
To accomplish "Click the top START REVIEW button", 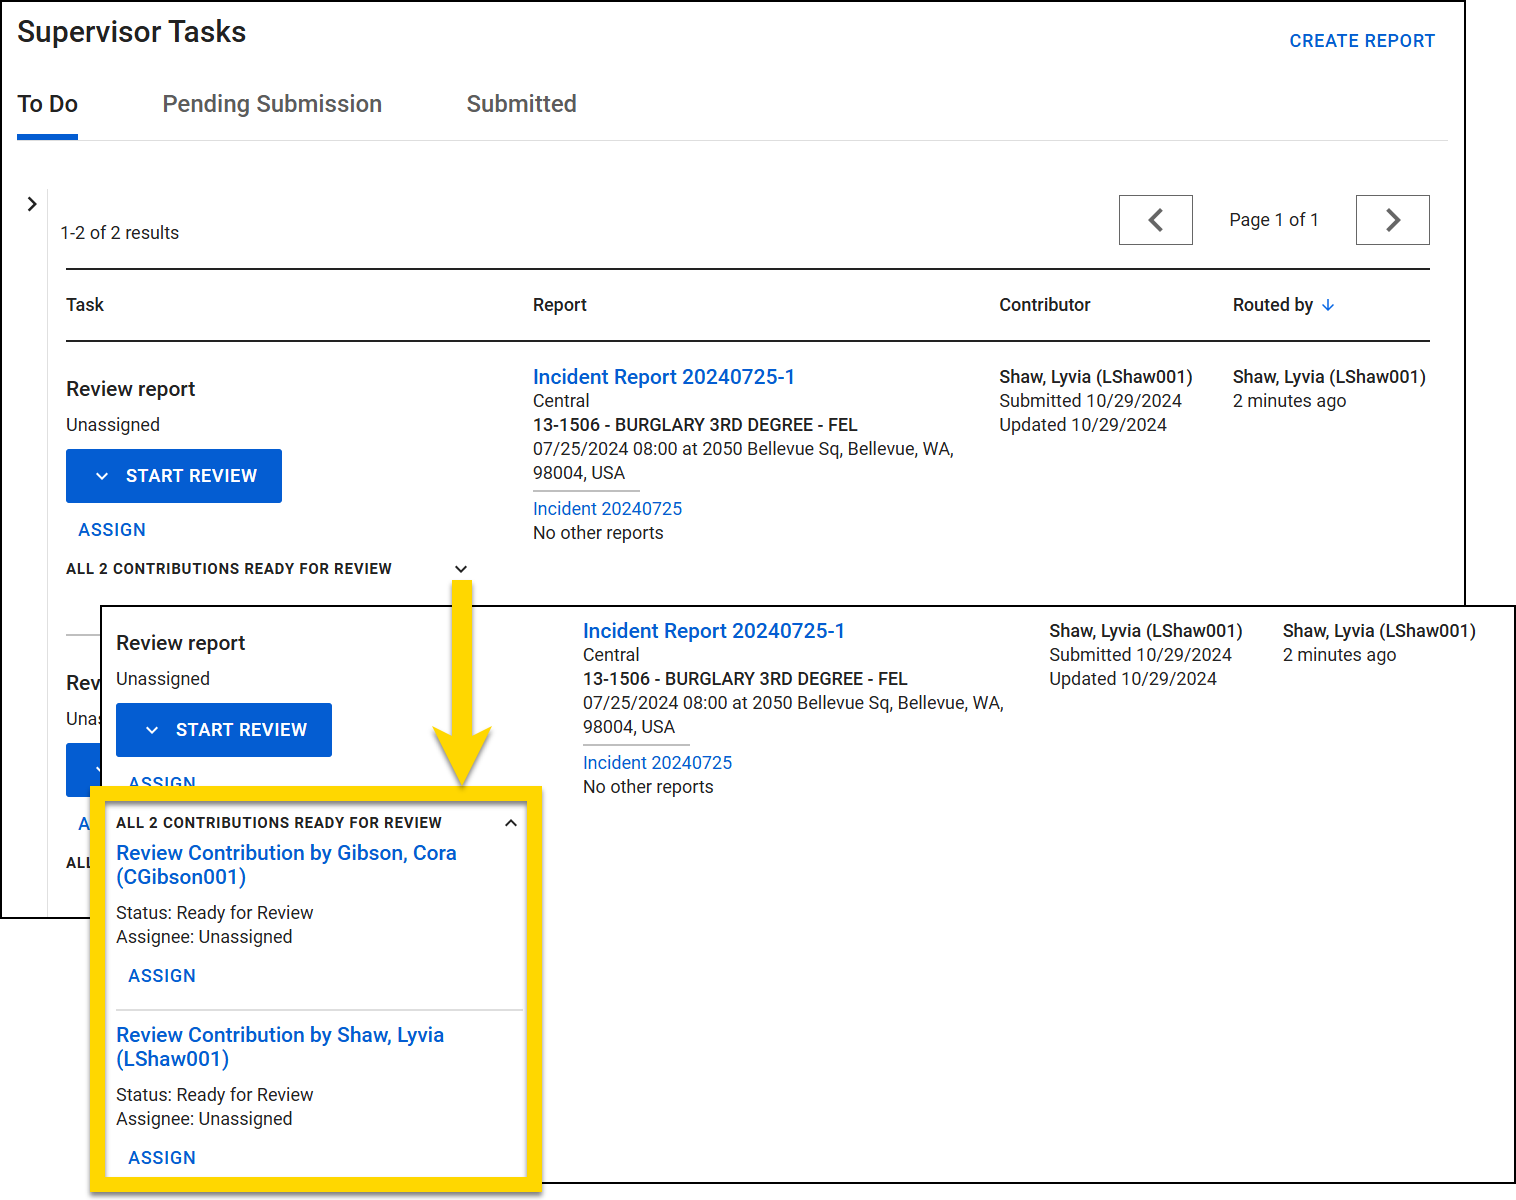I will click(x=190, y=475).
